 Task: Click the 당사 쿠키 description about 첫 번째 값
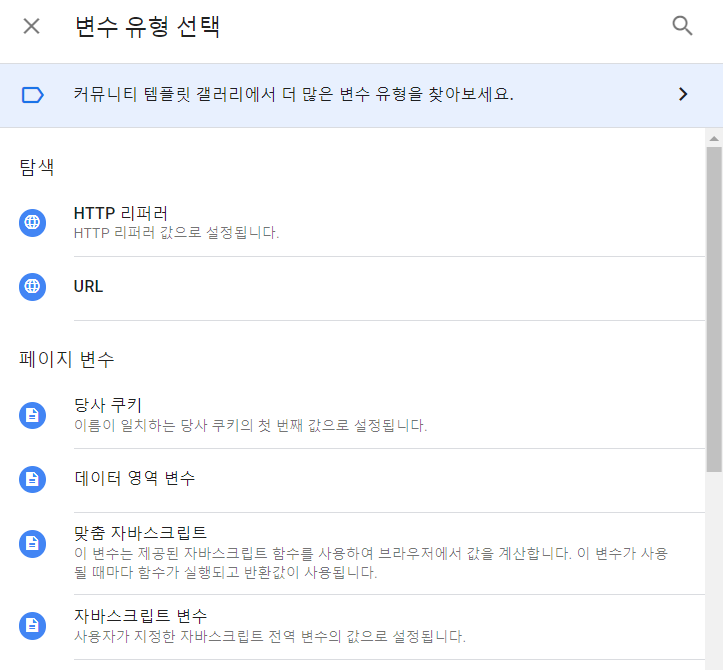click(x=250, y=426)
